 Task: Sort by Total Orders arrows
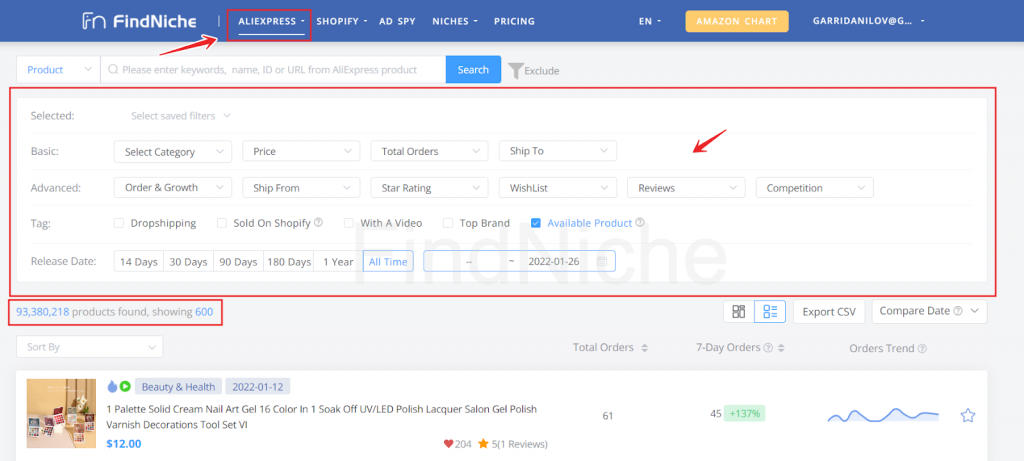click(x=645, y=348)
